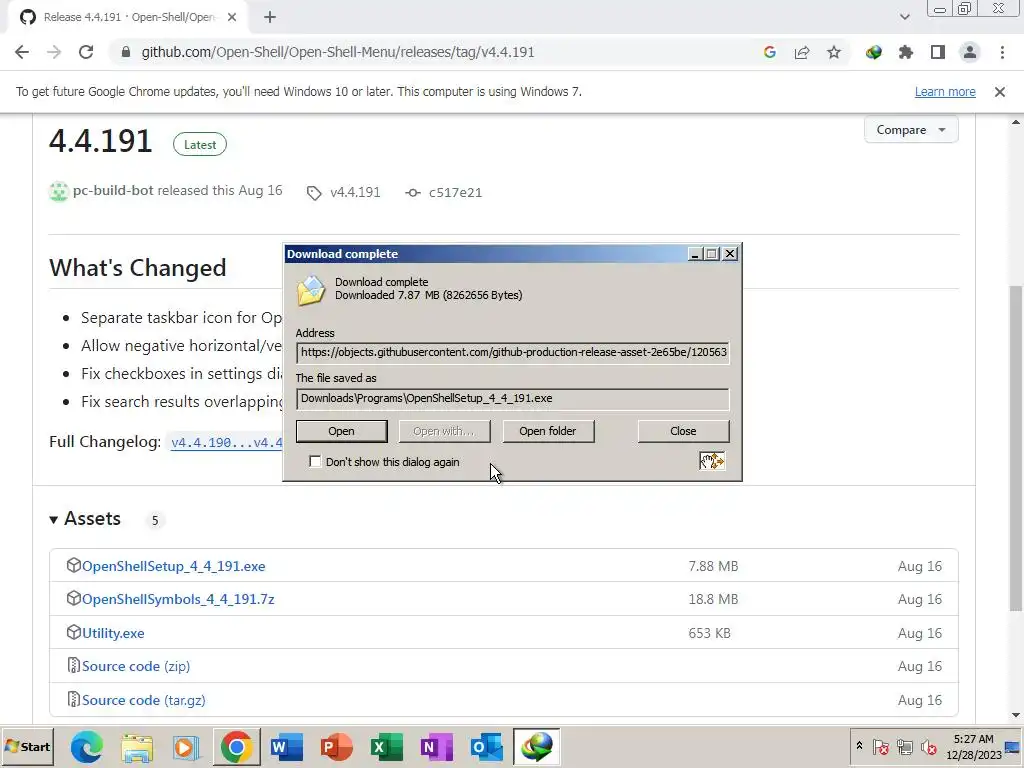Open the Windows Start menu
The width and height of the screenshot is (1024, 768).
tap(27, 747)
